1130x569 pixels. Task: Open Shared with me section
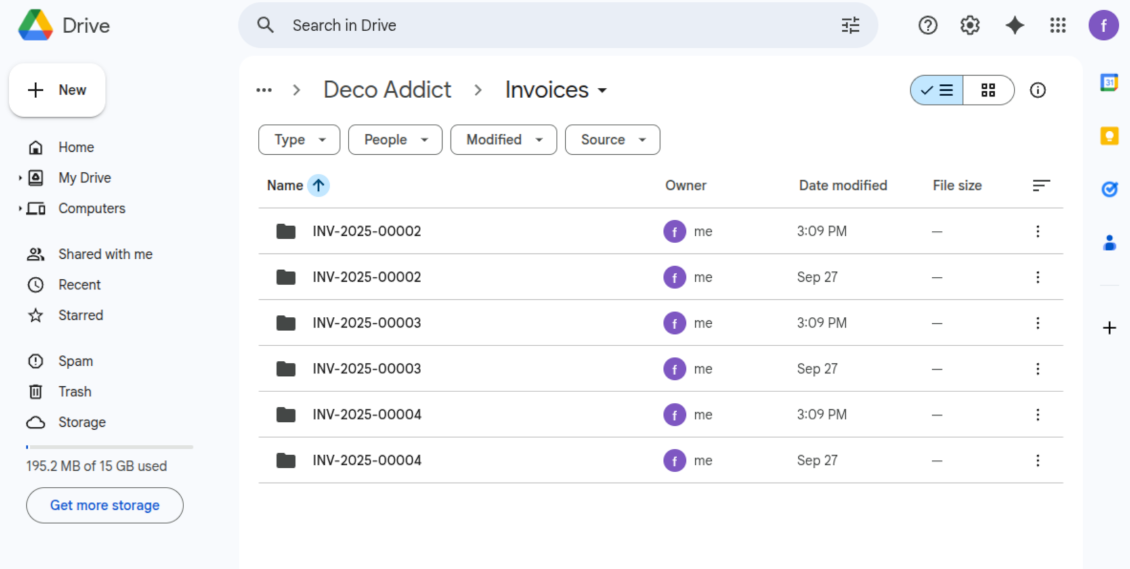point(105,254)
